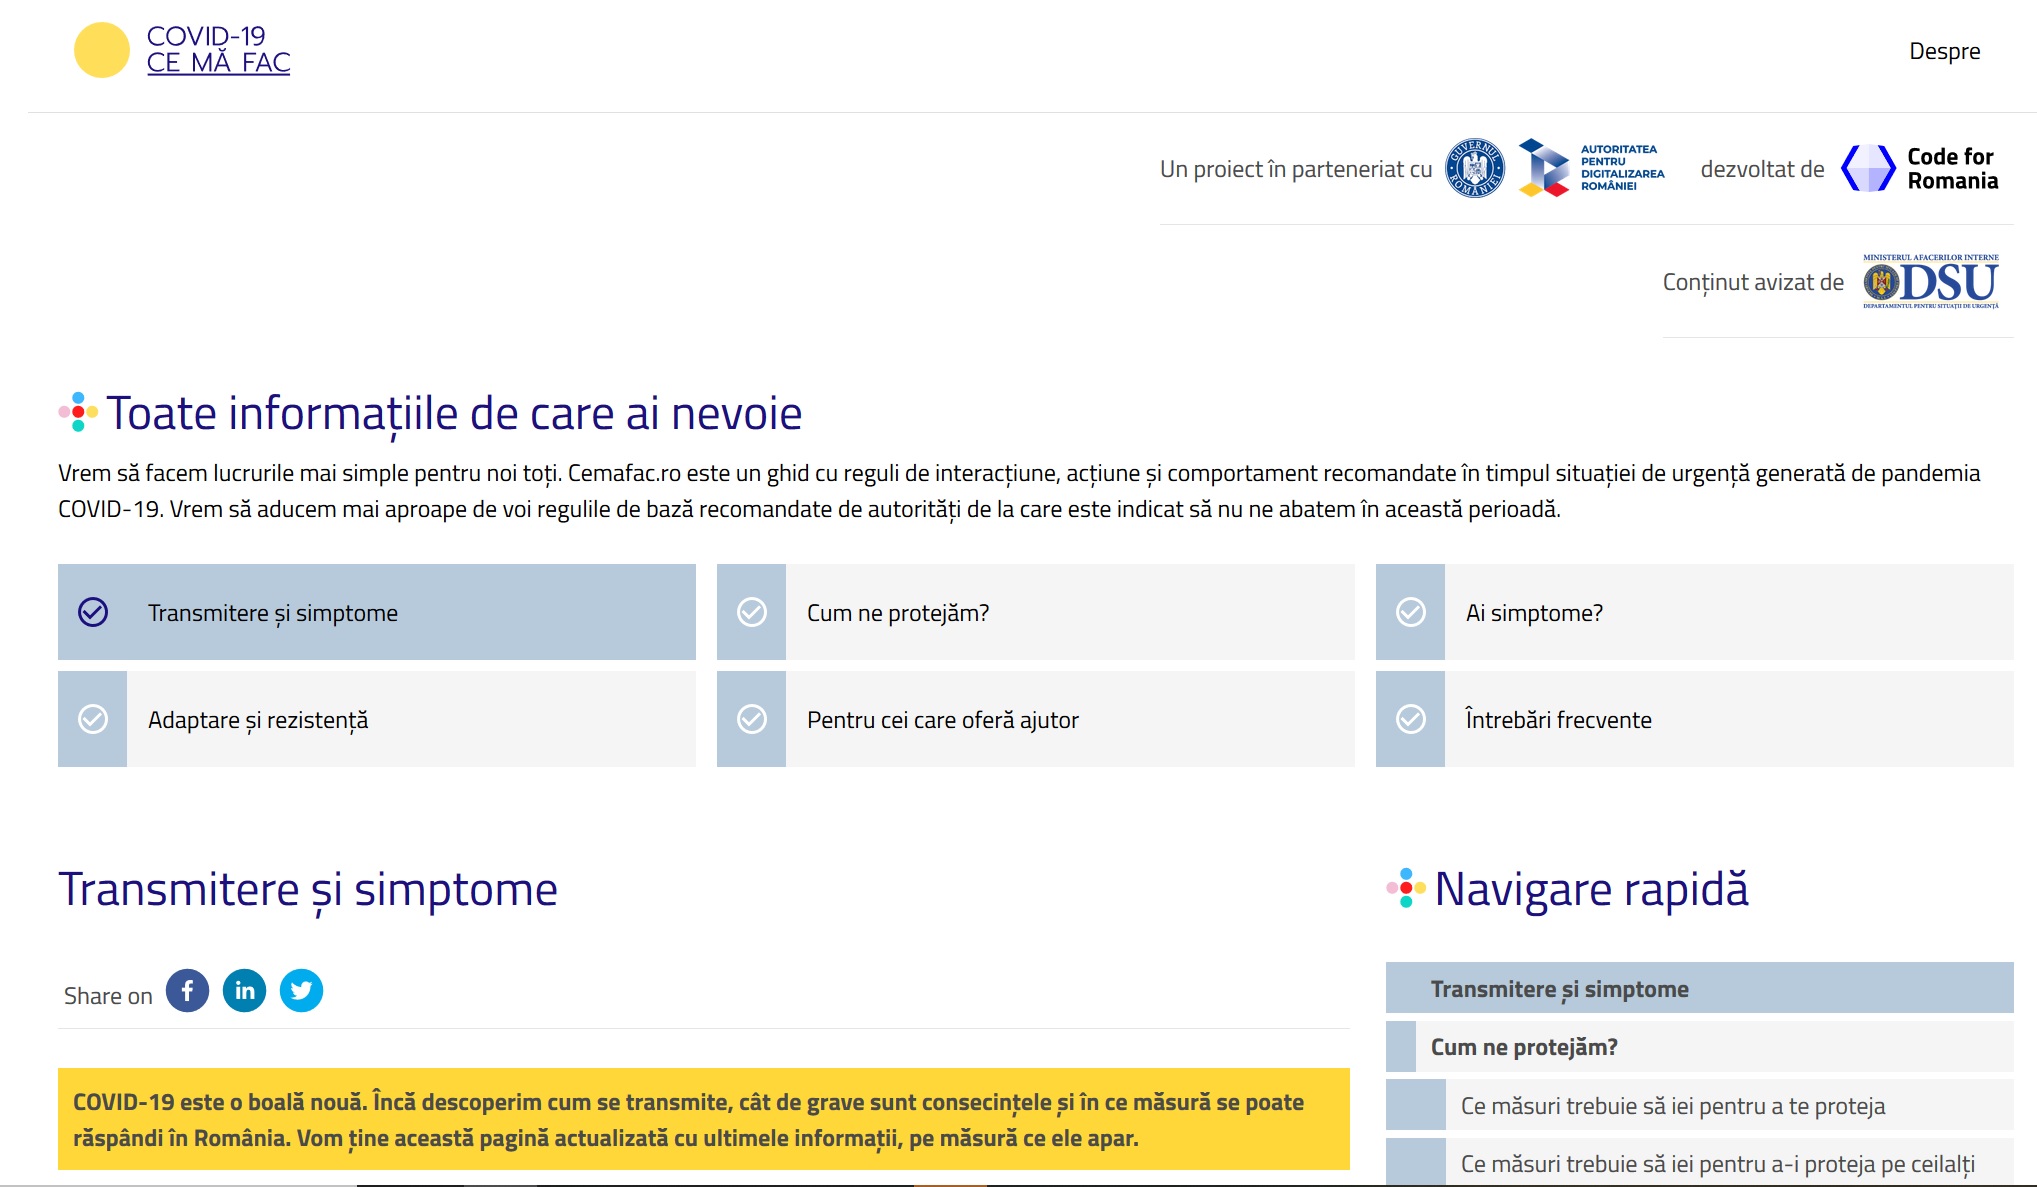Click the Conținut avizat de text

click(x=1753, y=282)
